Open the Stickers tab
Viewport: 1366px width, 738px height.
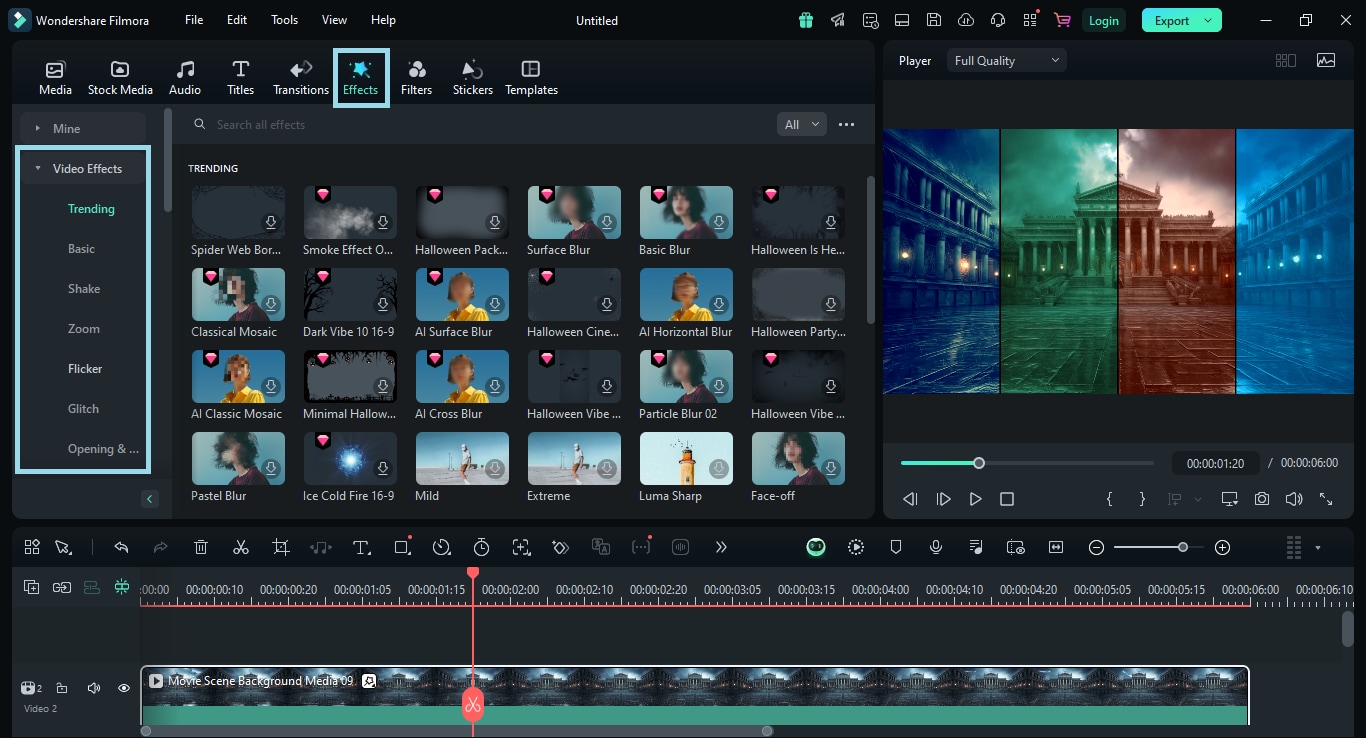point(472,77)
